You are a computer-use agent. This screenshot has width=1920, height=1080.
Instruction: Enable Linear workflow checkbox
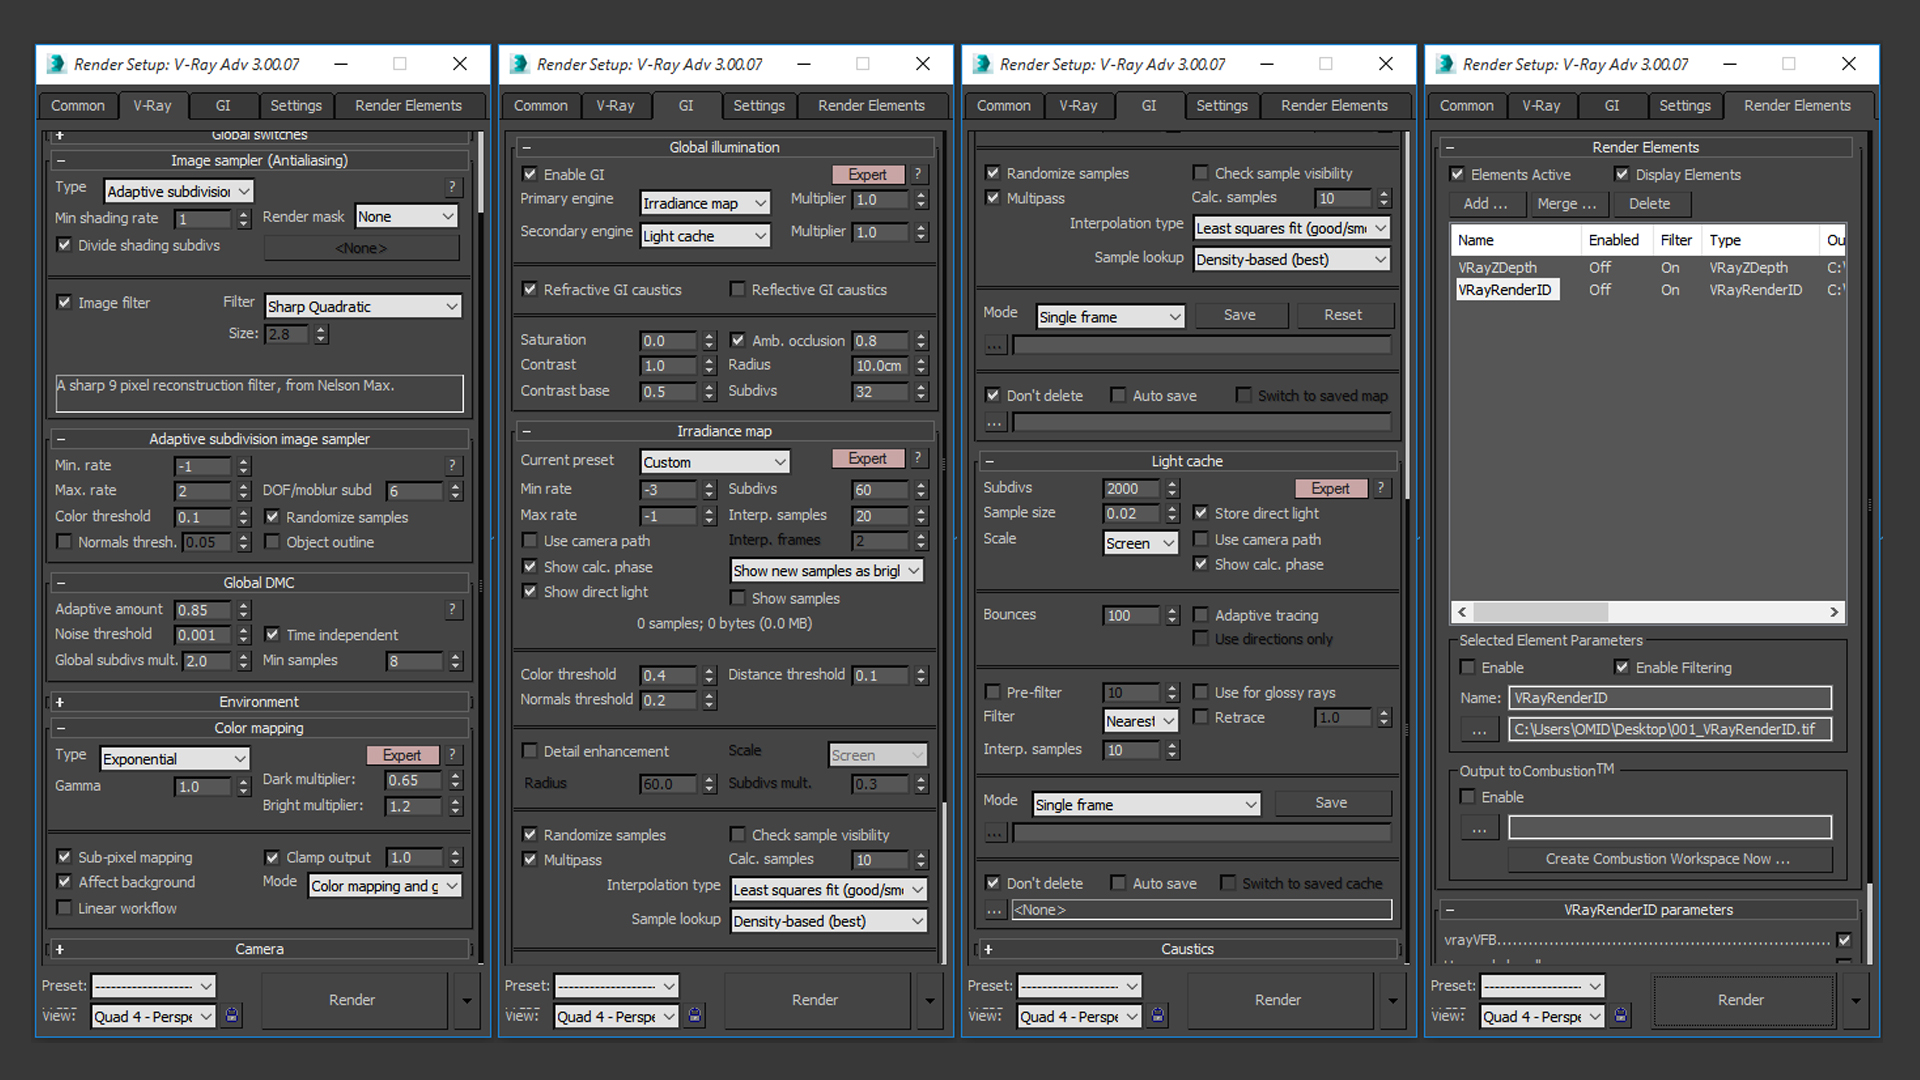coord(64,908)
